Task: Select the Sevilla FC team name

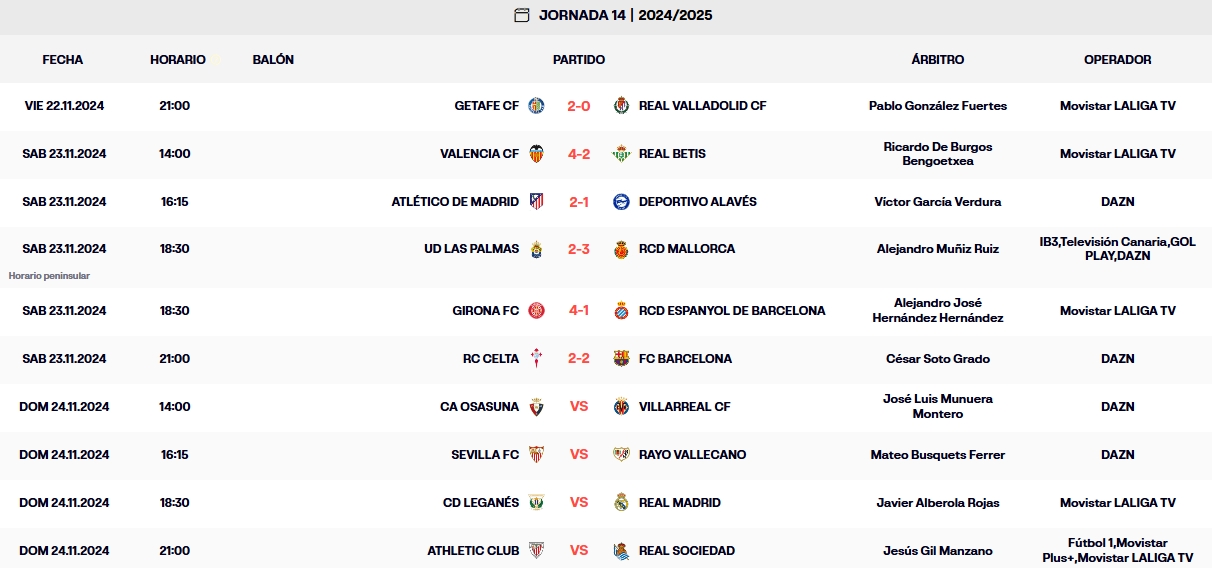Action: click(x=485, y=455)
